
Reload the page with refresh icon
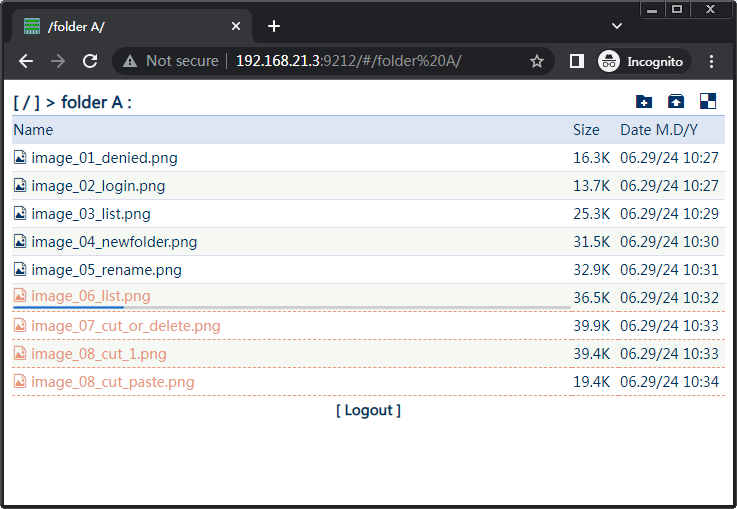click(x=90, y=61)
